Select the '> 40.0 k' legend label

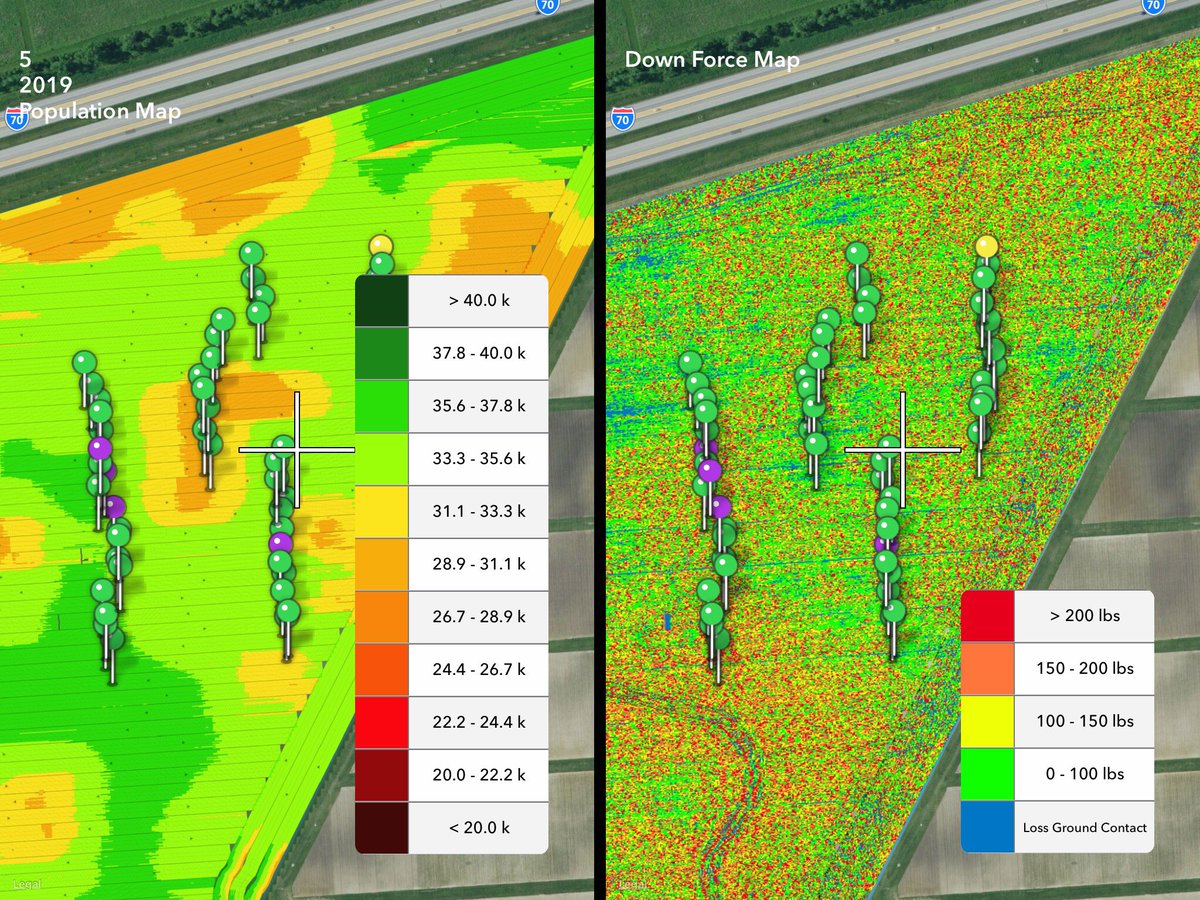click(478, 301)
